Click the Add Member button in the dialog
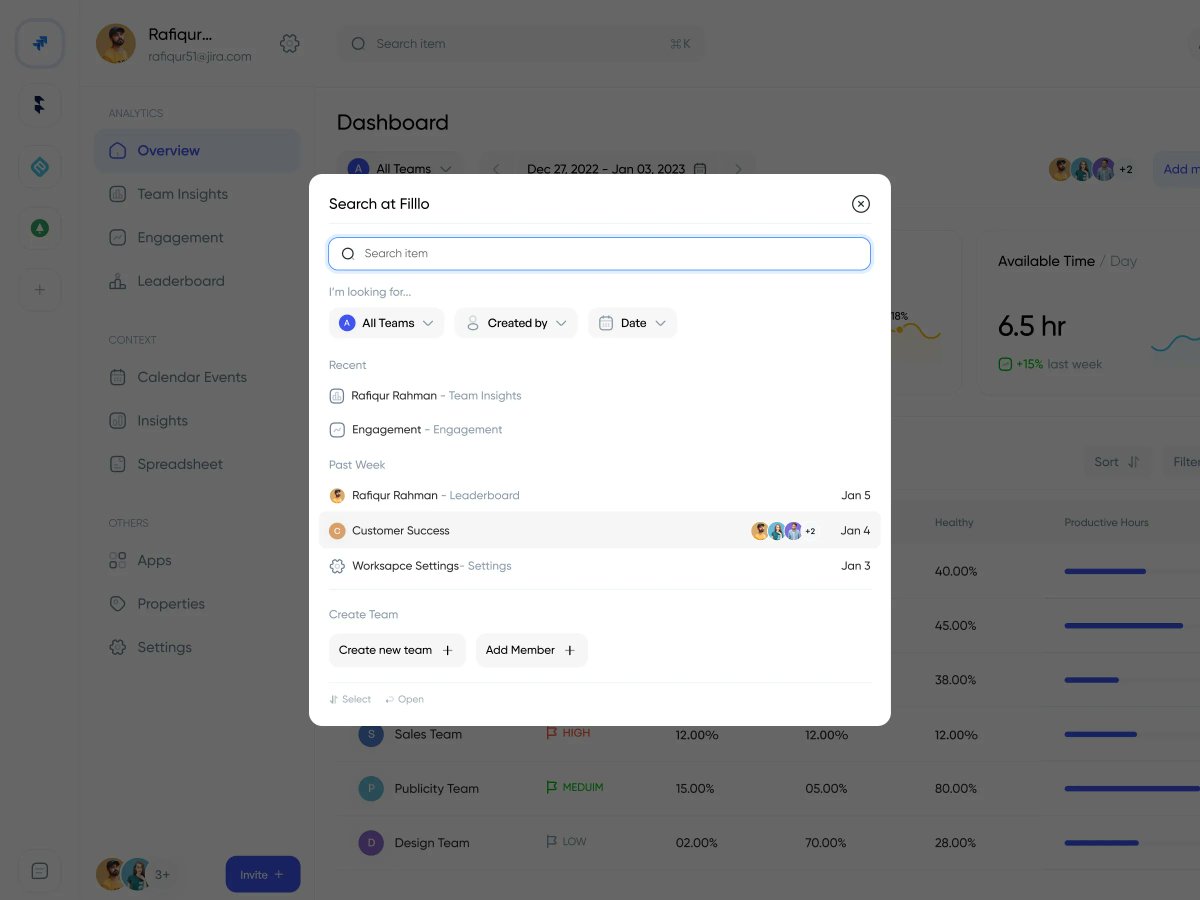This screenshot has height=900, width=1200. point(531,650)
